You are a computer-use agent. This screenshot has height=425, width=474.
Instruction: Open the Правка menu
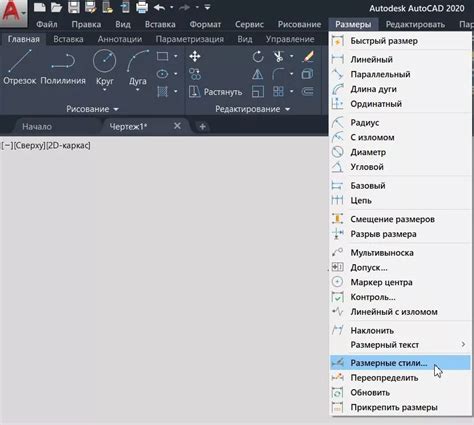(x=86, y=24)
